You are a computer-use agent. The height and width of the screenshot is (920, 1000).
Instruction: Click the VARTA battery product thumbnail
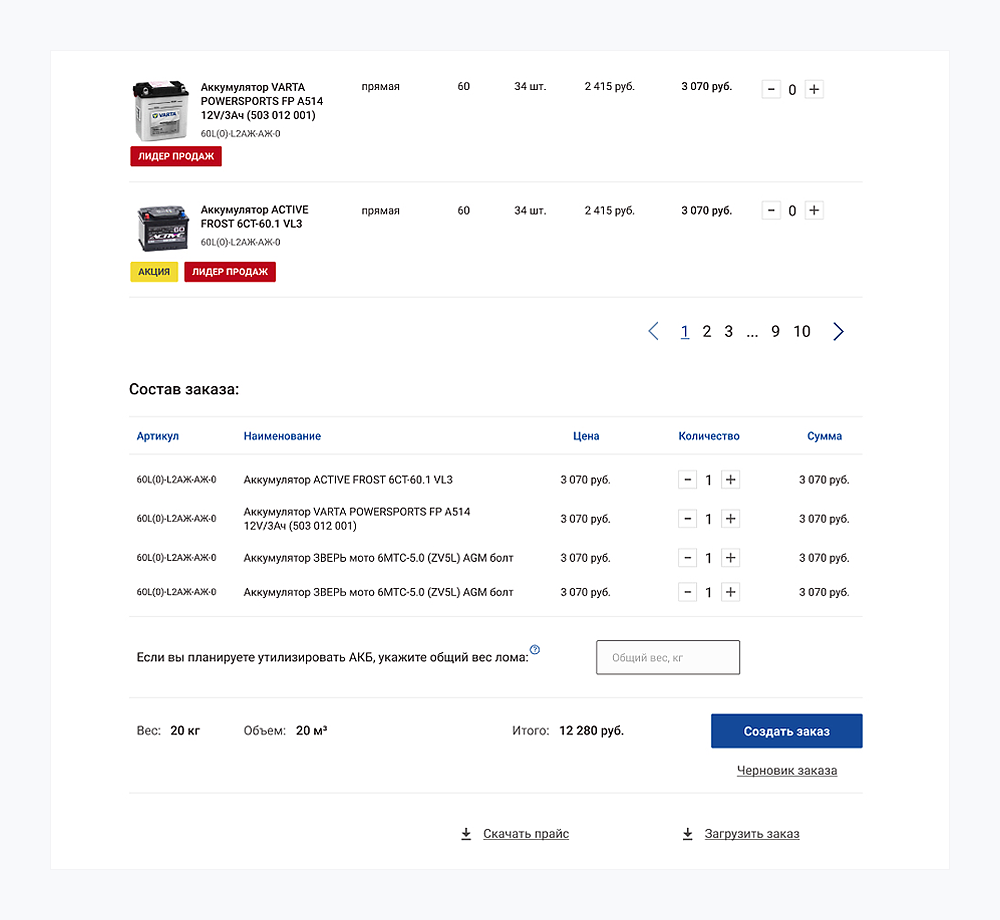point(161,110)
